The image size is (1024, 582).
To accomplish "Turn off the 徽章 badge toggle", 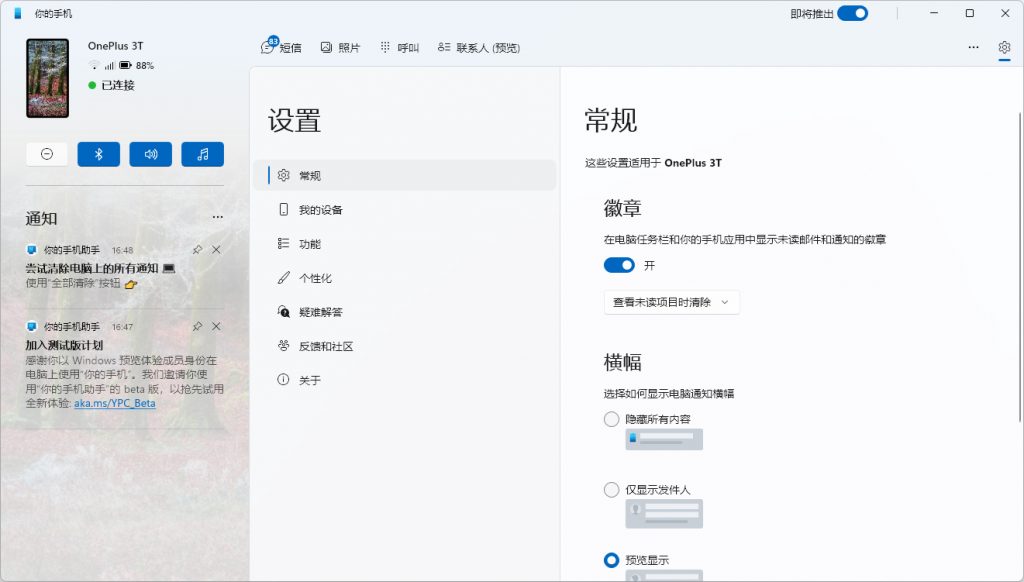I will point(619,265).
